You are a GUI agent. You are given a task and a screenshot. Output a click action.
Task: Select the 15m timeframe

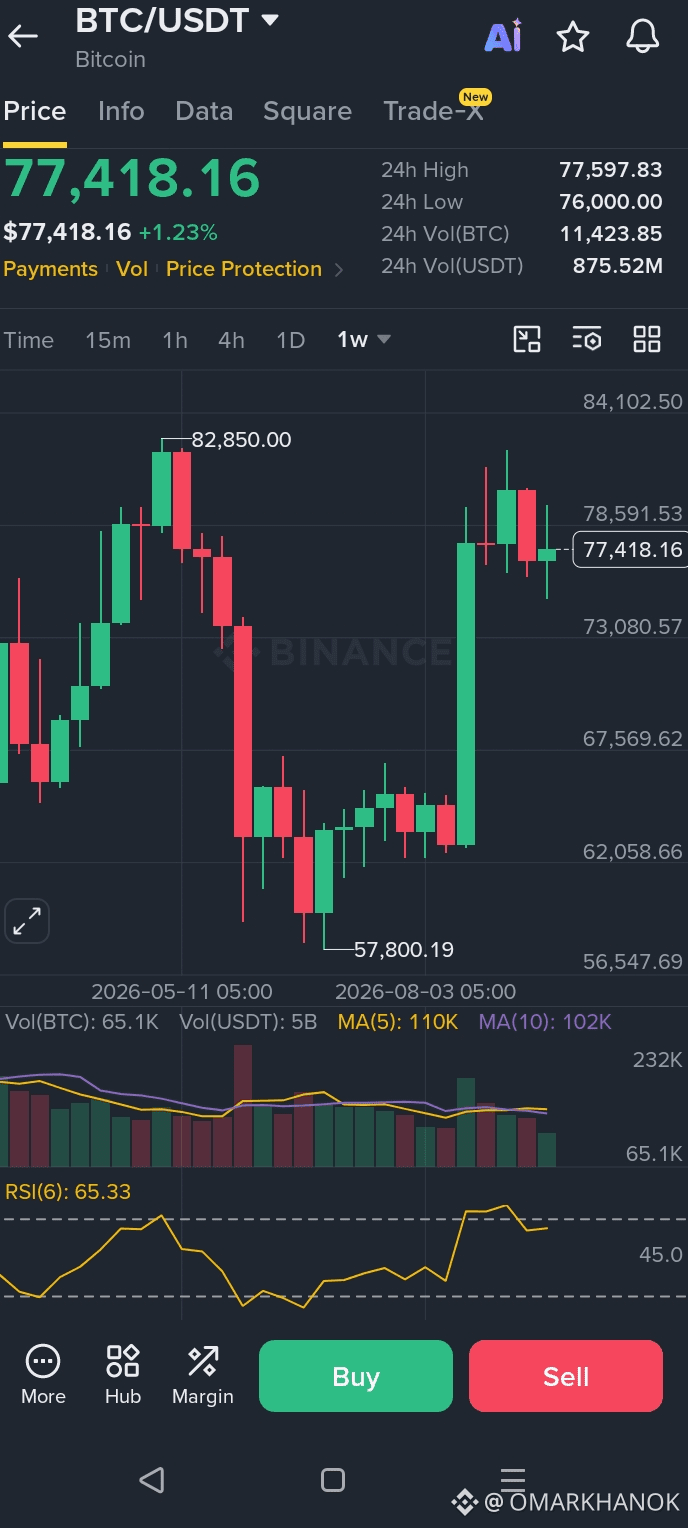pyautogui.click(x=108, y=340)
